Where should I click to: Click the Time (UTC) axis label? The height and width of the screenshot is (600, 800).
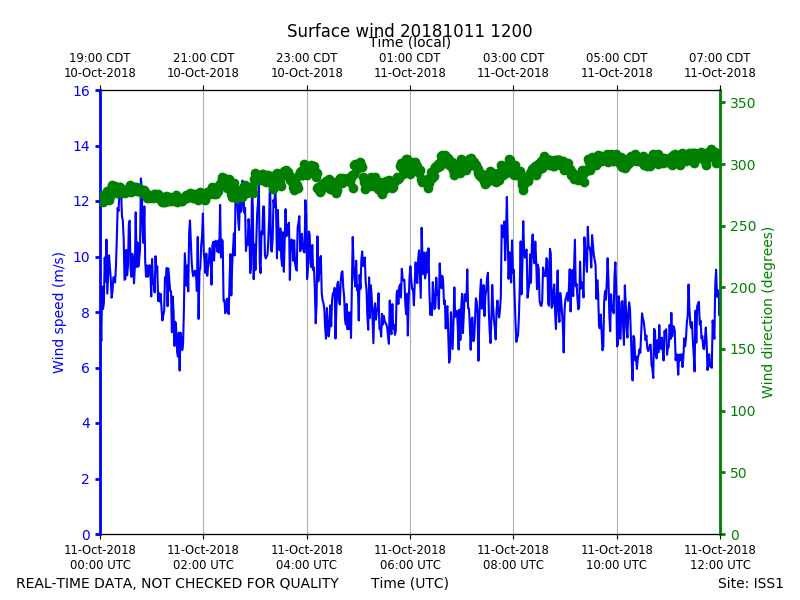pyautogui.click(x=410, y=583)
